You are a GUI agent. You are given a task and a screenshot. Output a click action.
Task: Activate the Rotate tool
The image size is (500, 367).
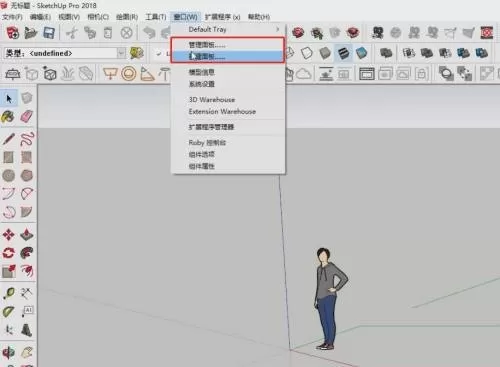[x=9, y=253]
